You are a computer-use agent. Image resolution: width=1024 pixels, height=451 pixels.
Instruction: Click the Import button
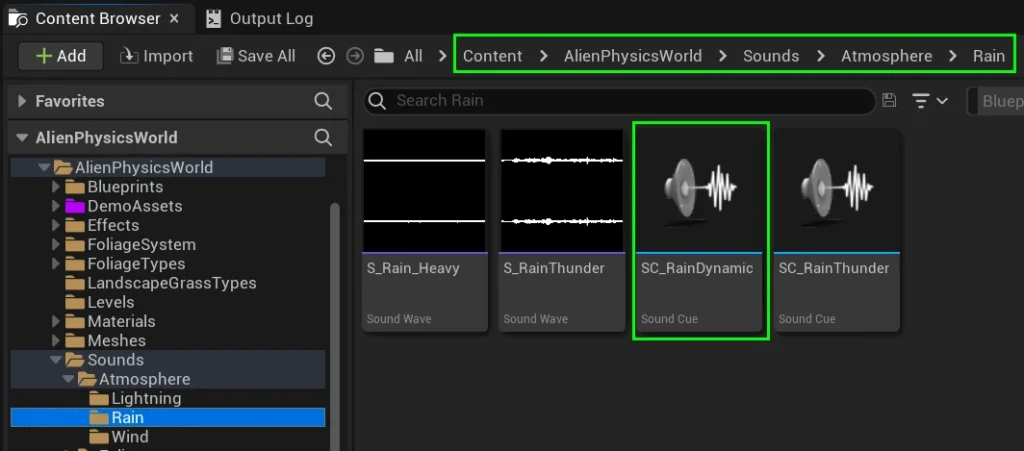coord(156,56)
